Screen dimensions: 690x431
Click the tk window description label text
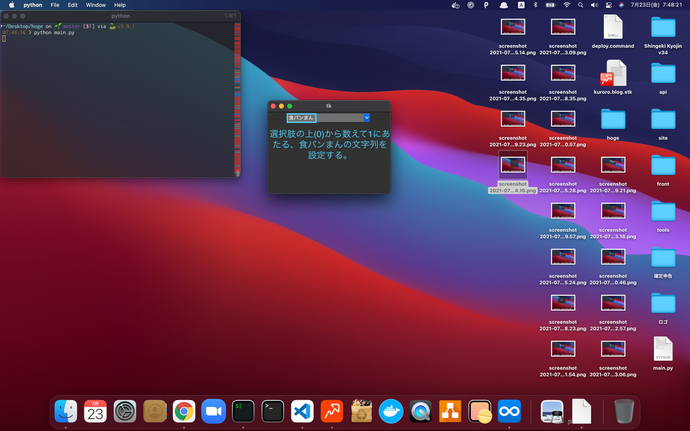click(x=329, y=144)
